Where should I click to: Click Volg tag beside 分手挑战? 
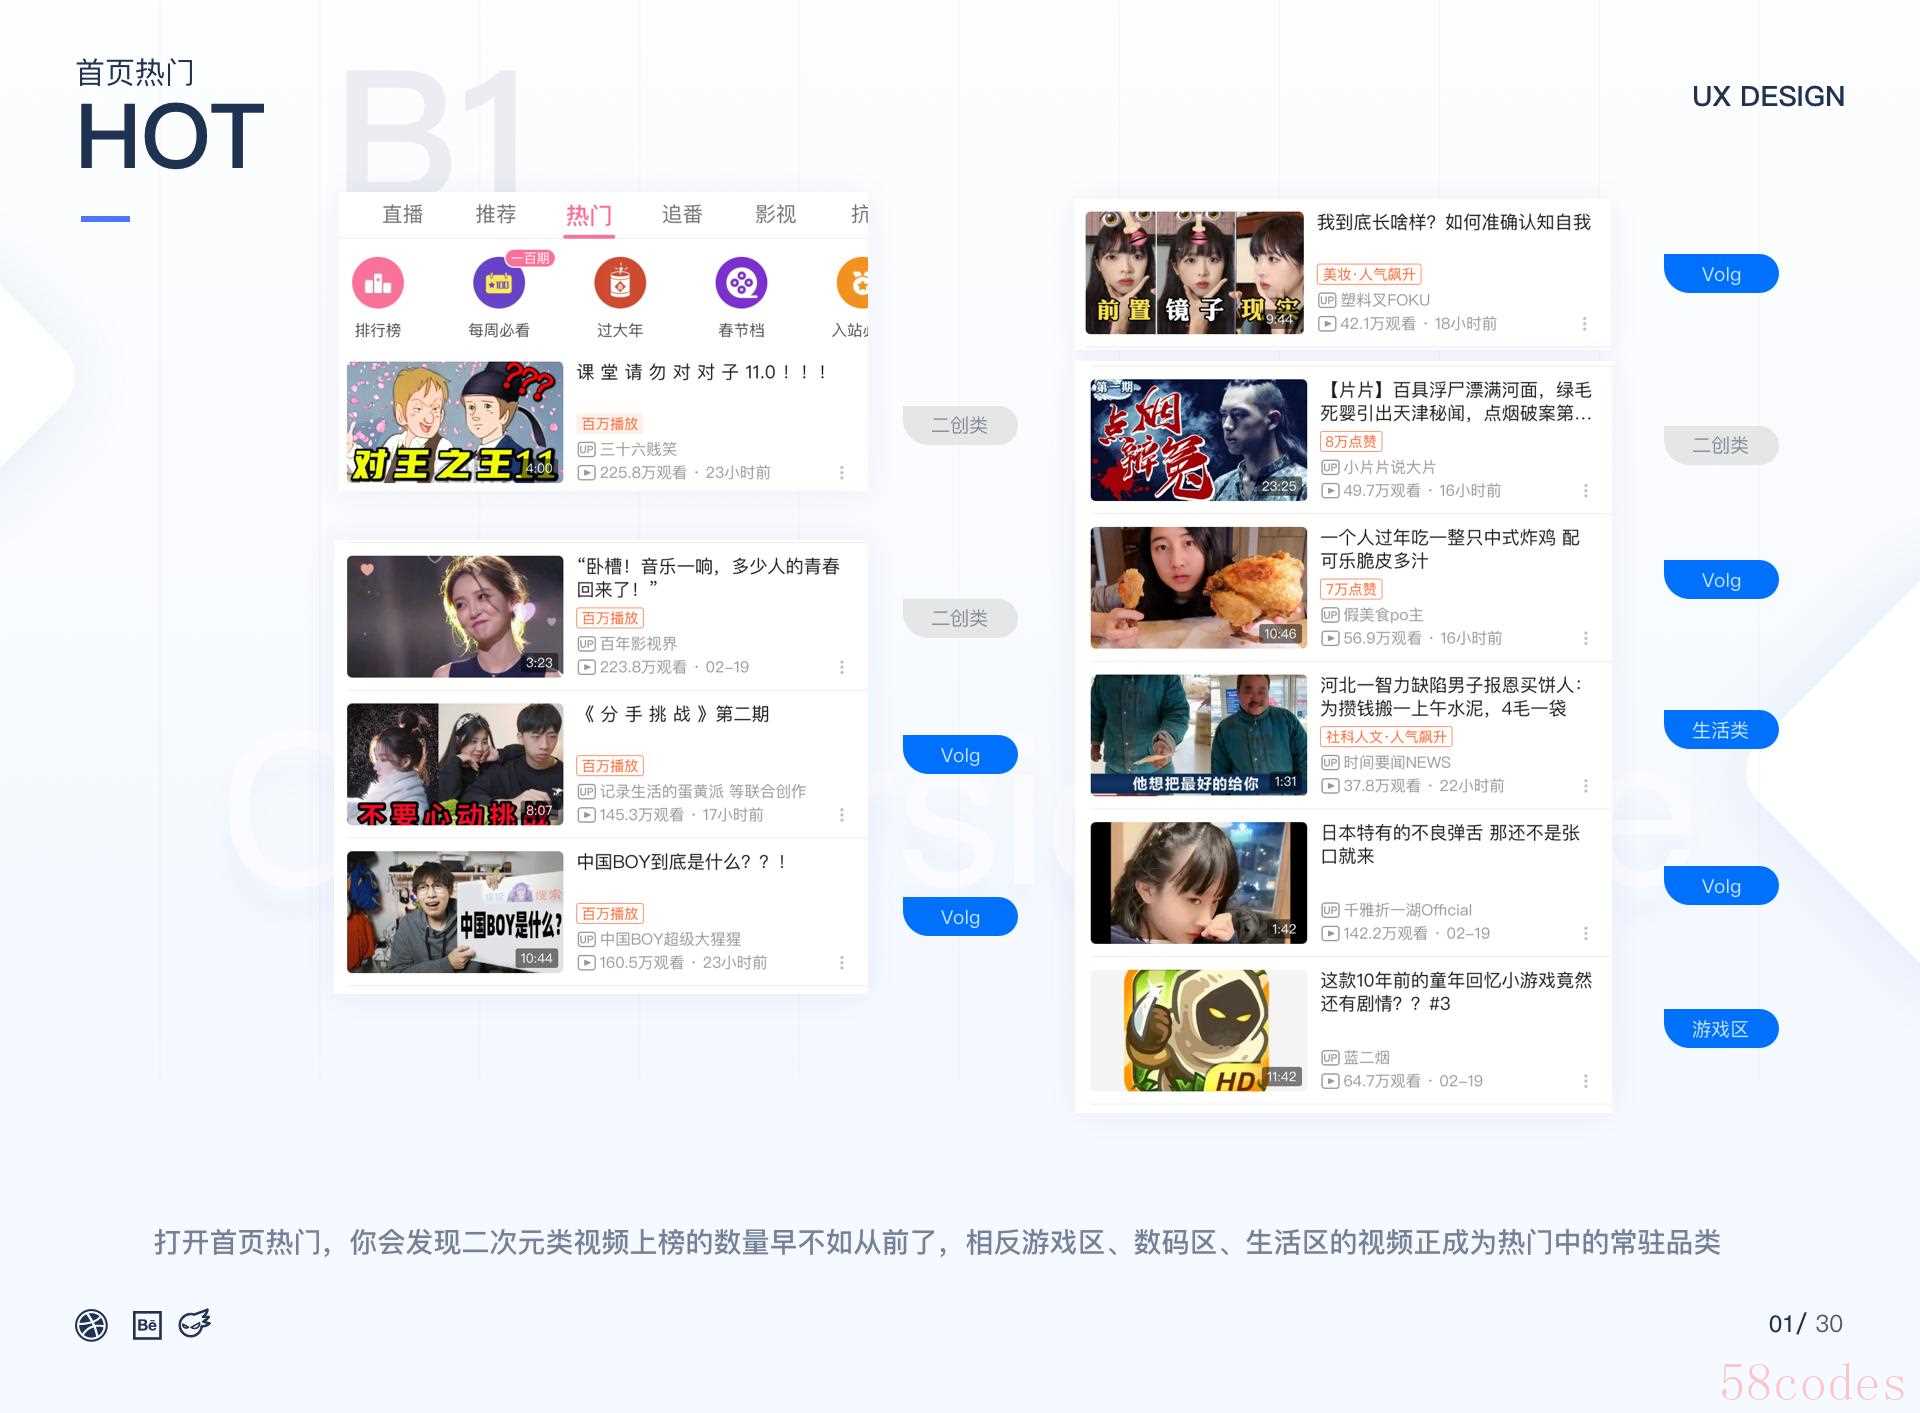[x=960, y=755]
